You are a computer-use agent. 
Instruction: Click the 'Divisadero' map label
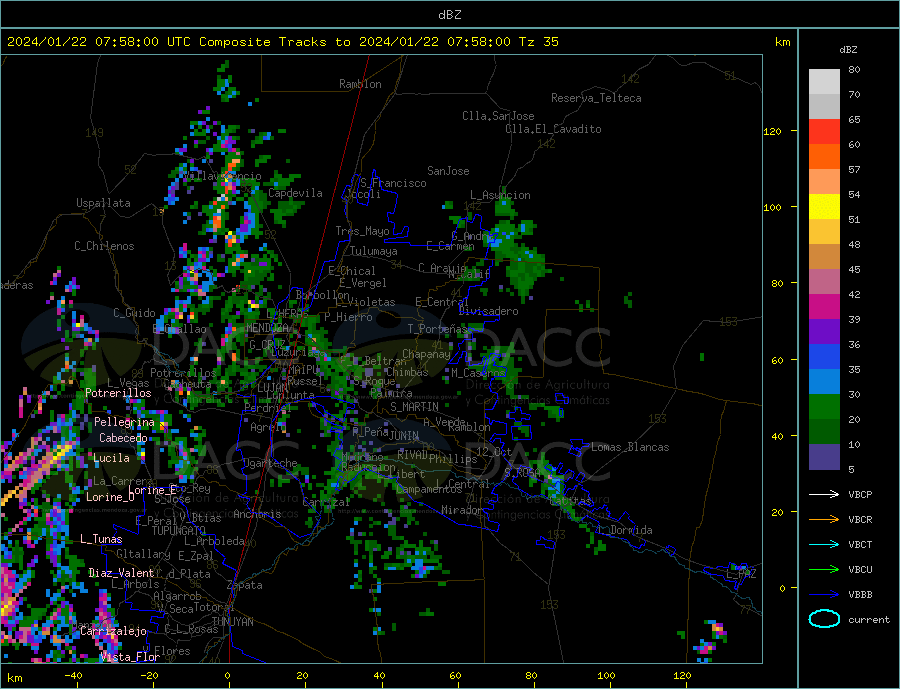(488, 311)
